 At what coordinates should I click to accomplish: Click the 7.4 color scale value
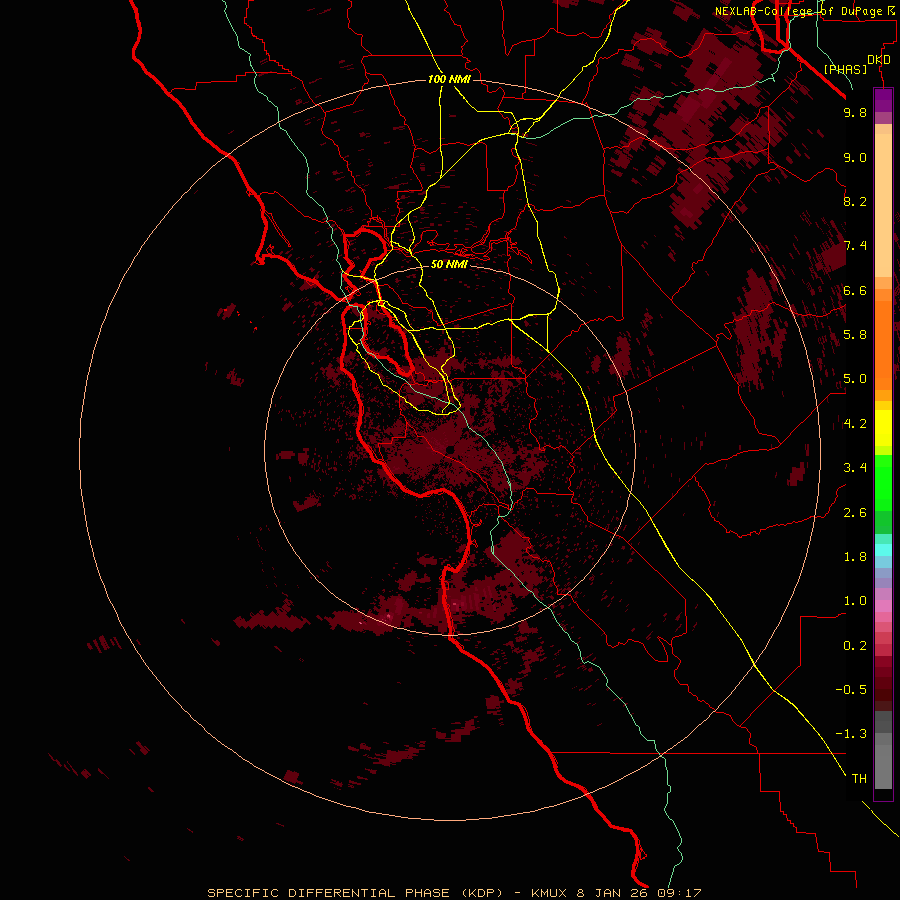pos(855,246)
